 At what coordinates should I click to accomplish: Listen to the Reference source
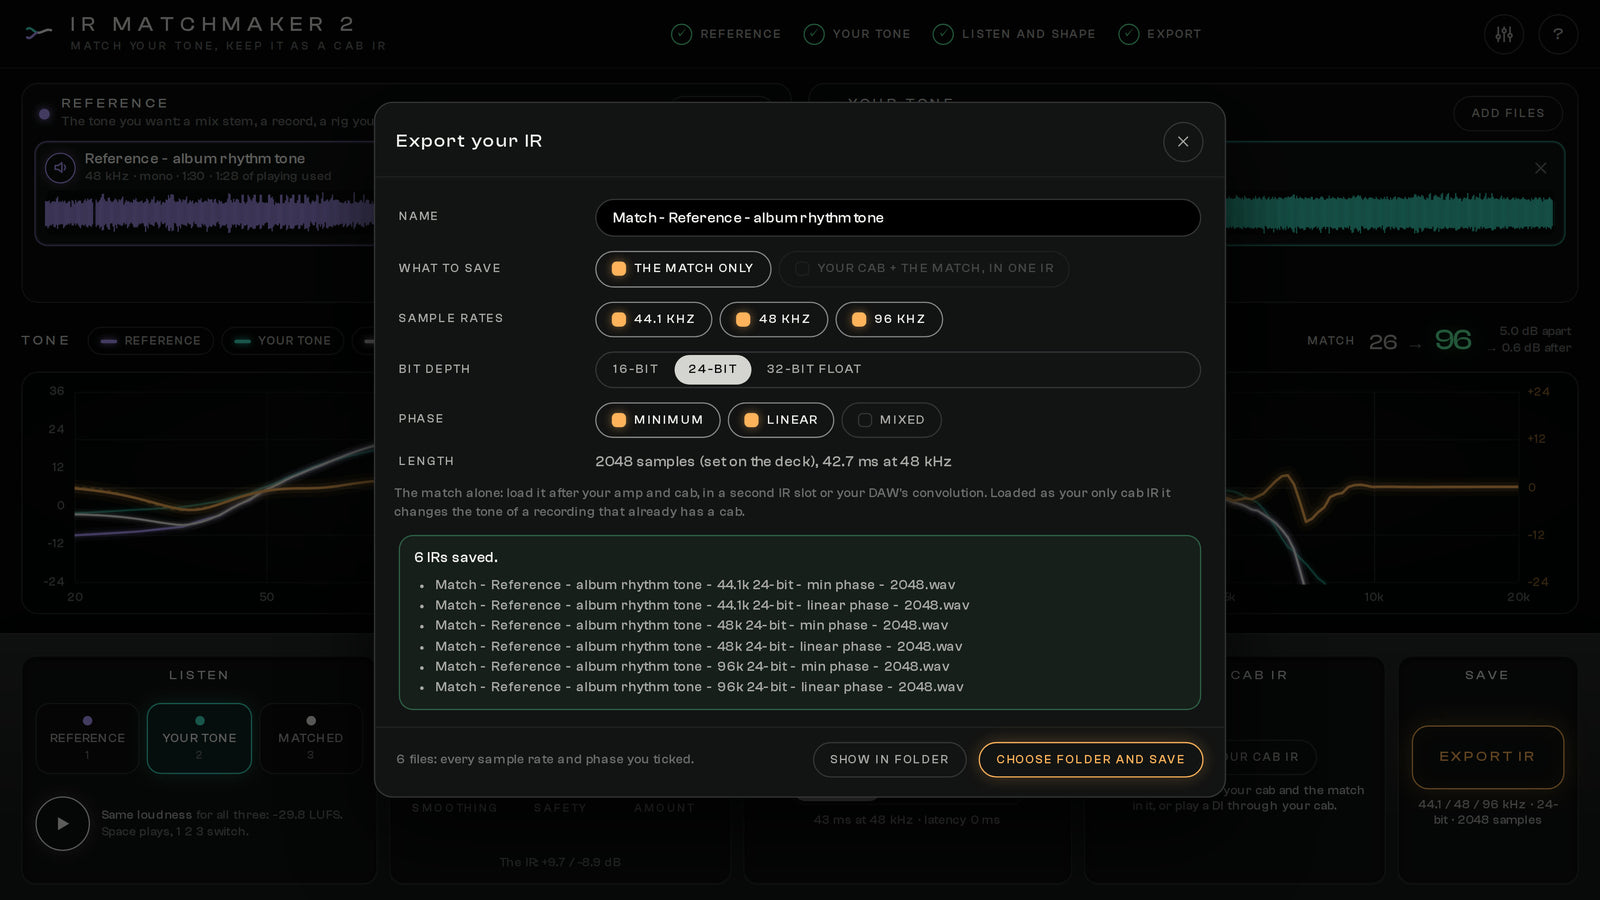[x=87, y=738]
